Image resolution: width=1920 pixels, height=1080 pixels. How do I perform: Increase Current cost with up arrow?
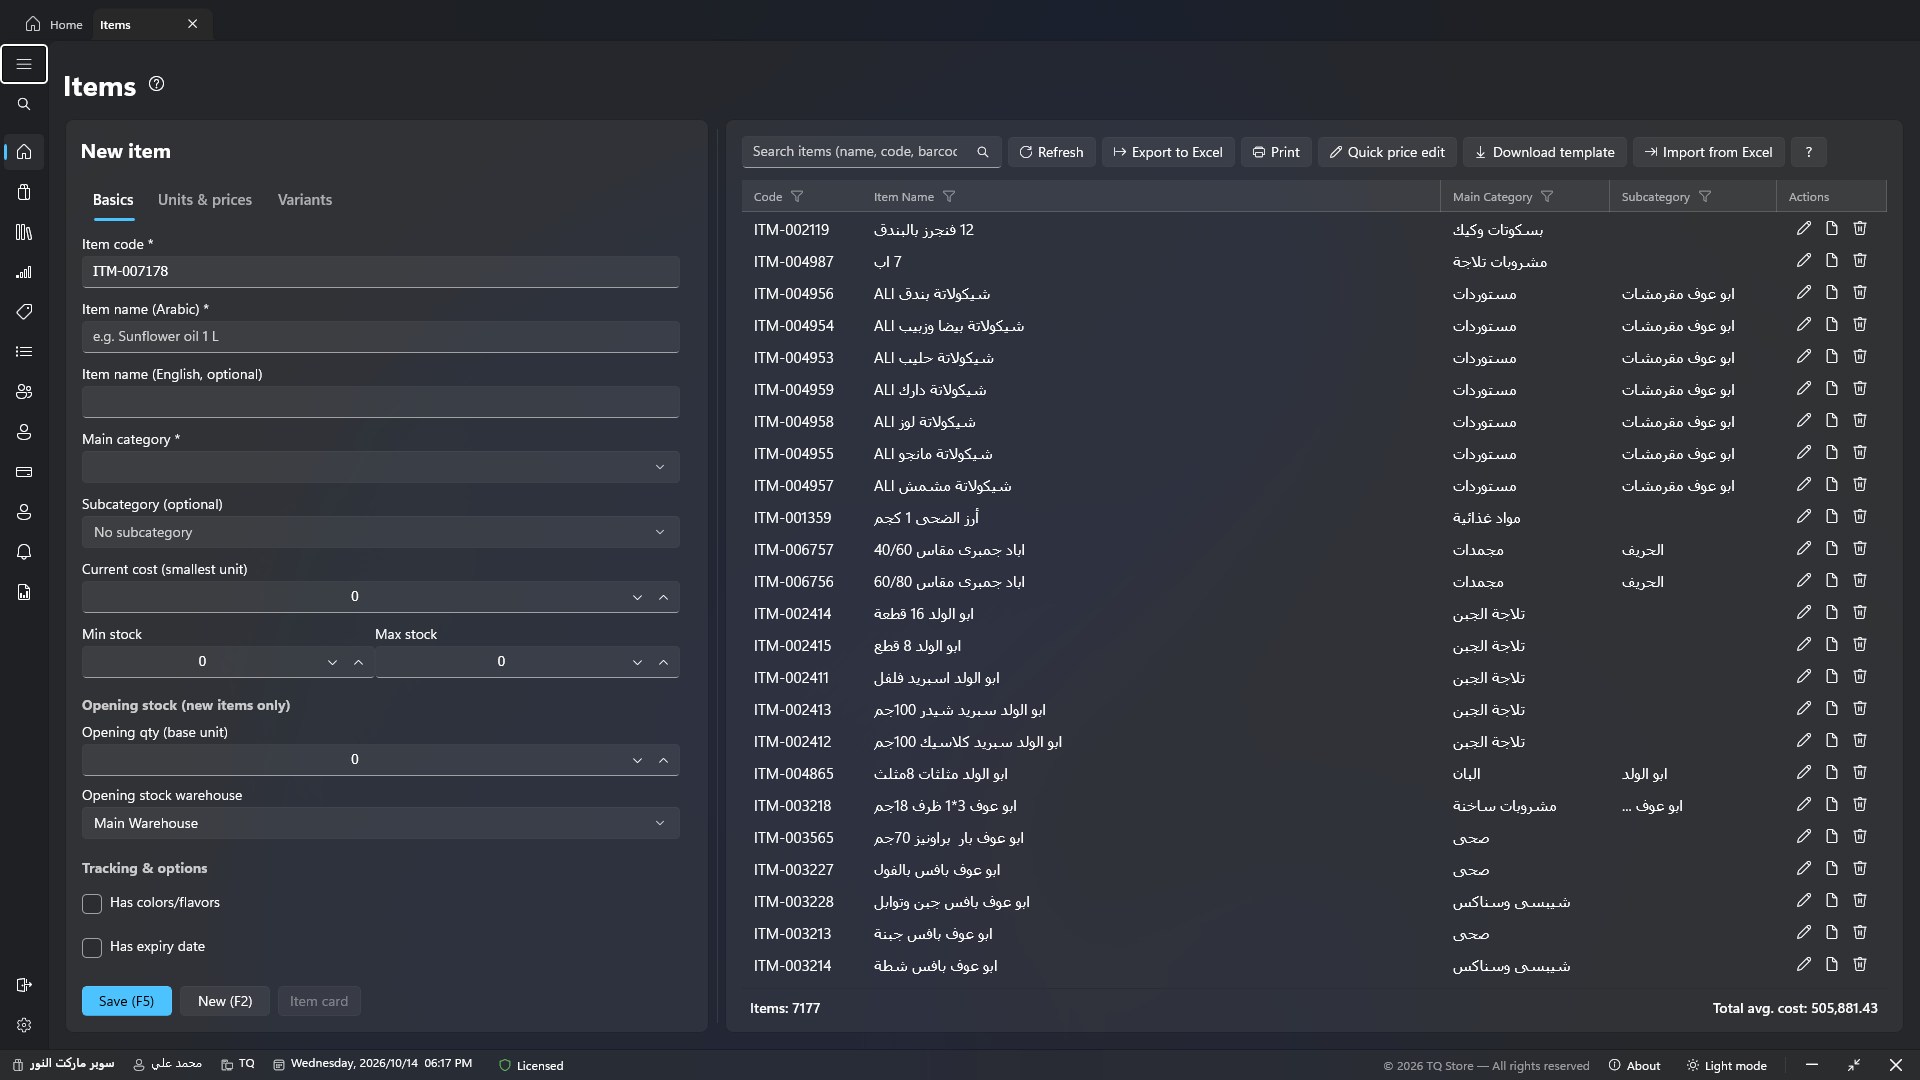point(663,597)
